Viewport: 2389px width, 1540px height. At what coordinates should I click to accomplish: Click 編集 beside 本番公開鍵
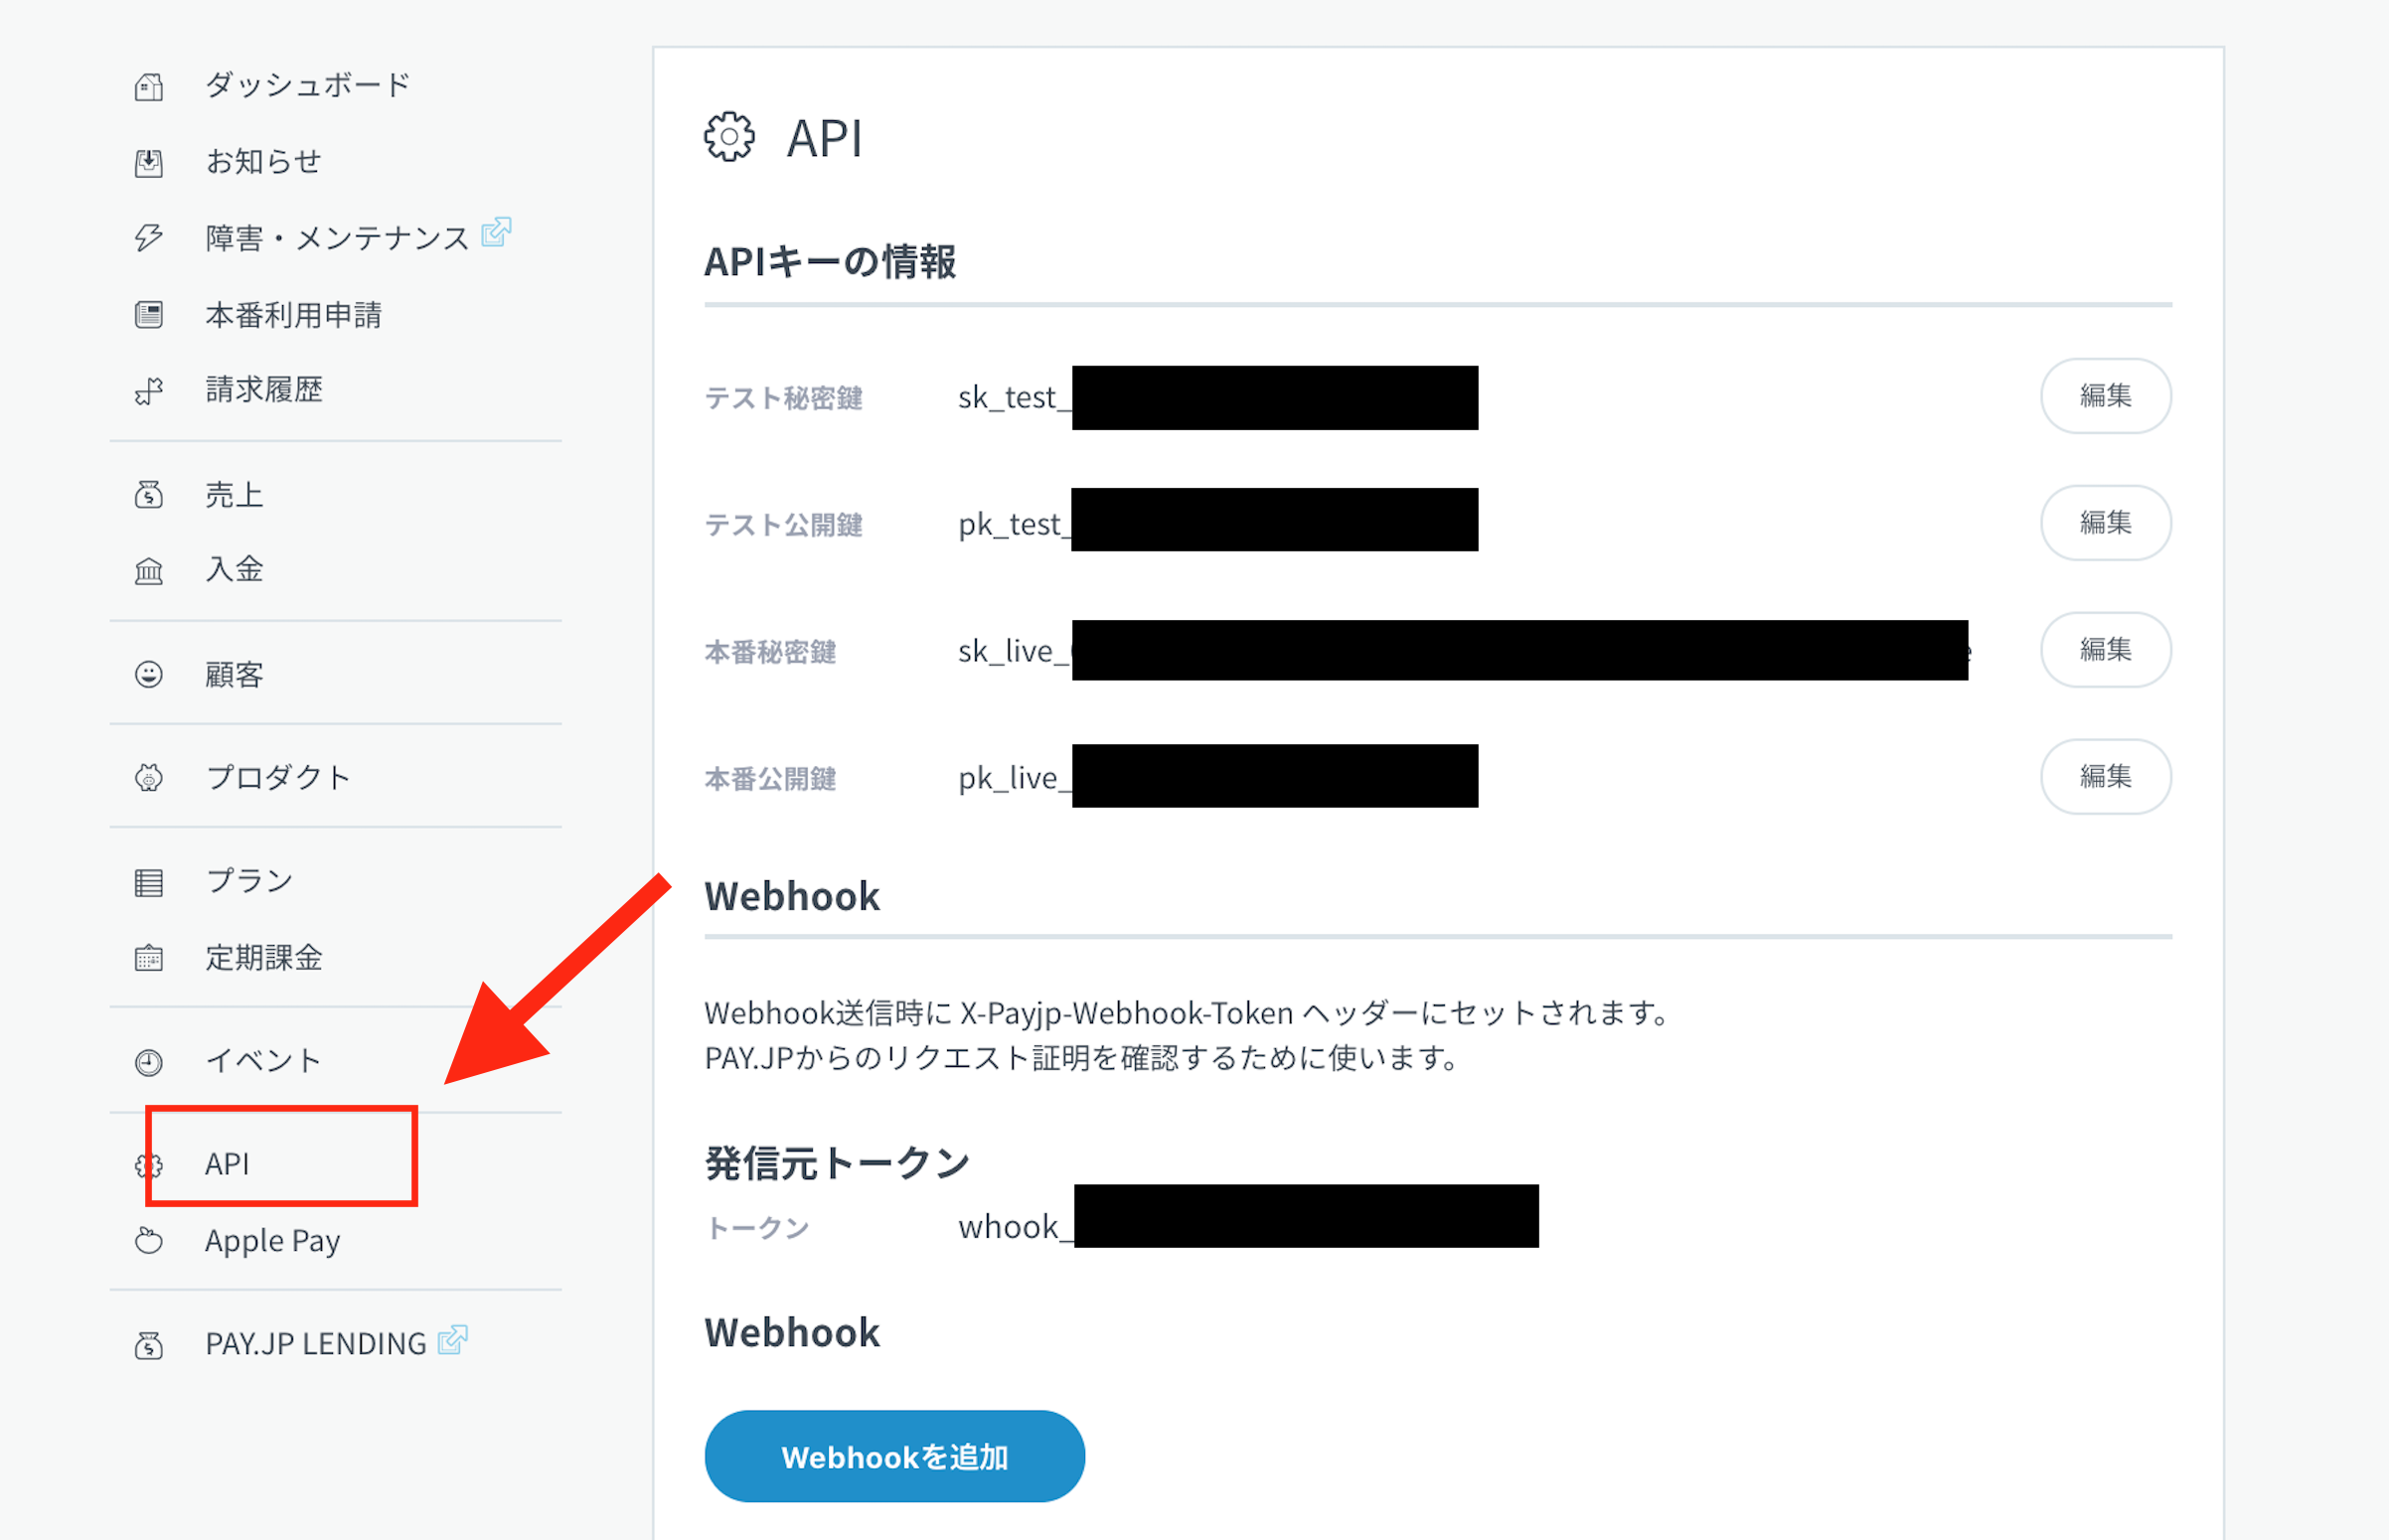pos(2106,777)
